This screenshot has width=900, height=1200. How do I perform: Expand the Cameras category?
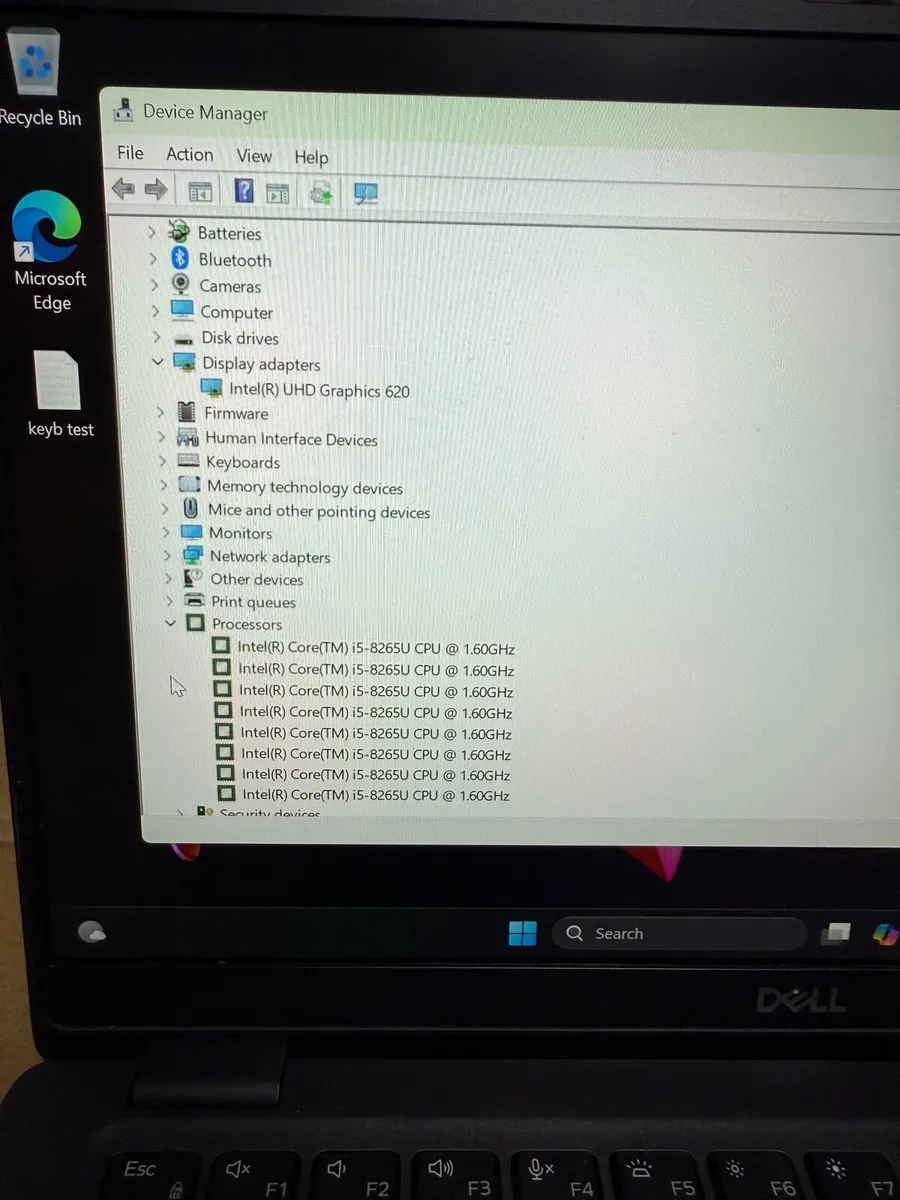(154, 285)
